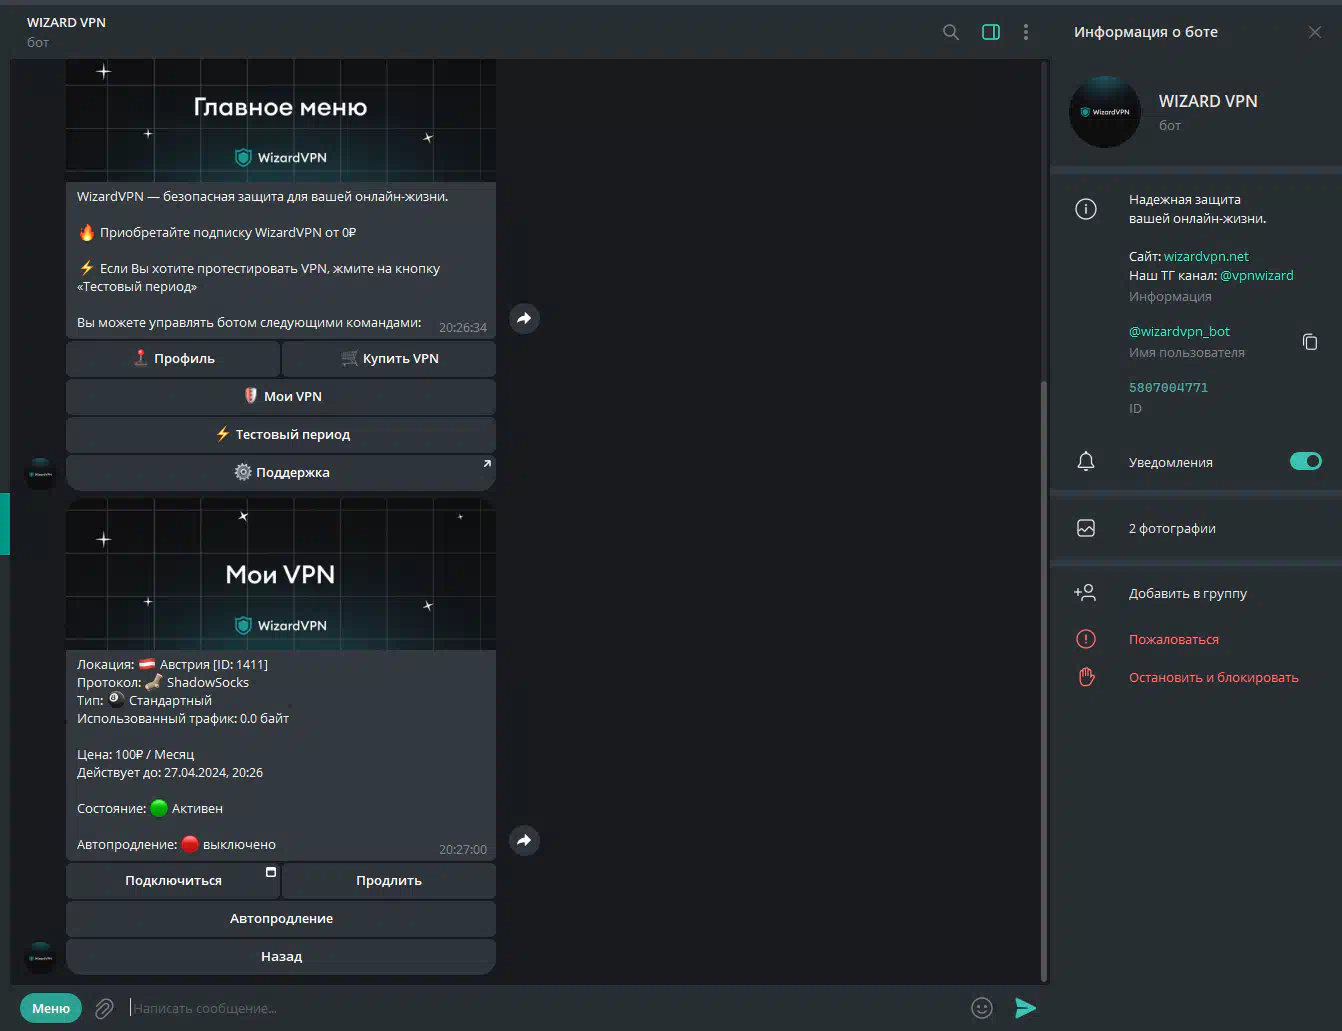Open the Мои VPN banner image
The height and width of the screenshot is (1031, 1342).
click(x=281, y=575)
